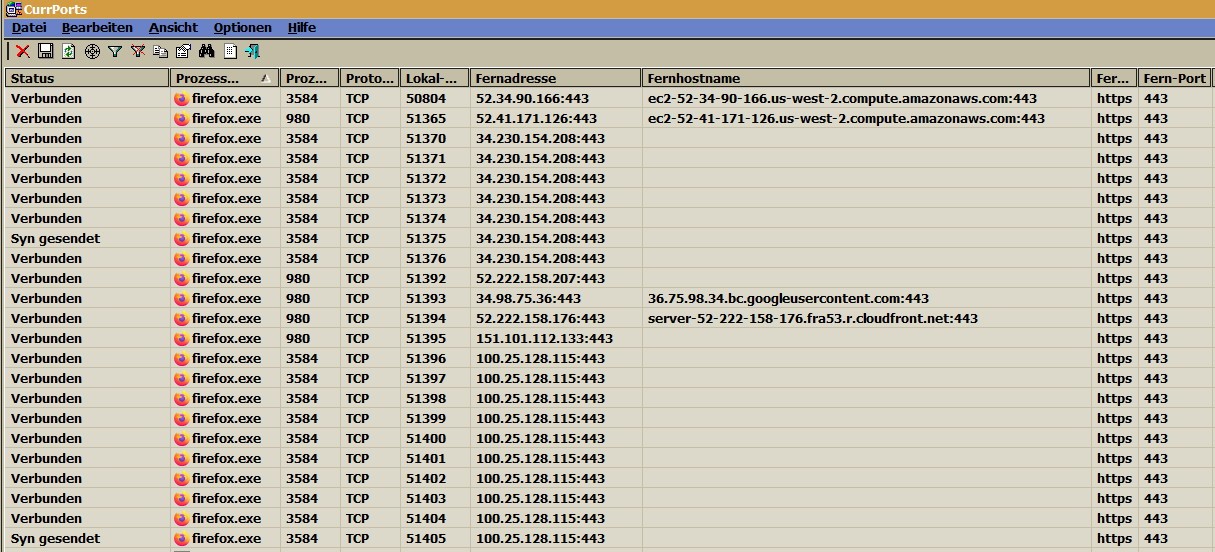Open the Hilfe menu
The image size is (1215, 552).
click(302, 28)
